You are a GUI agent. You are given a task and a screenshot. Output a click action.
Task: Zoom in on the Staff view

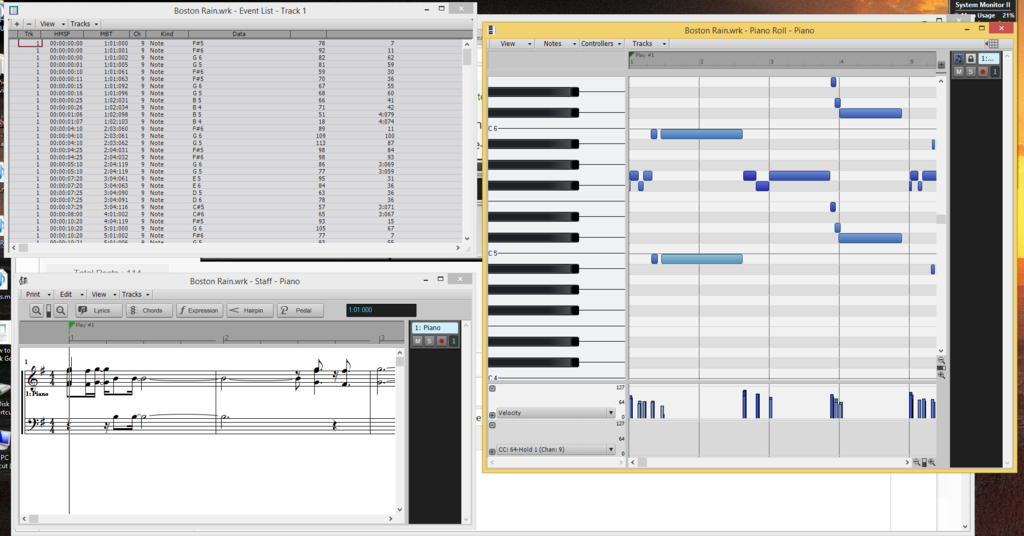36,311
